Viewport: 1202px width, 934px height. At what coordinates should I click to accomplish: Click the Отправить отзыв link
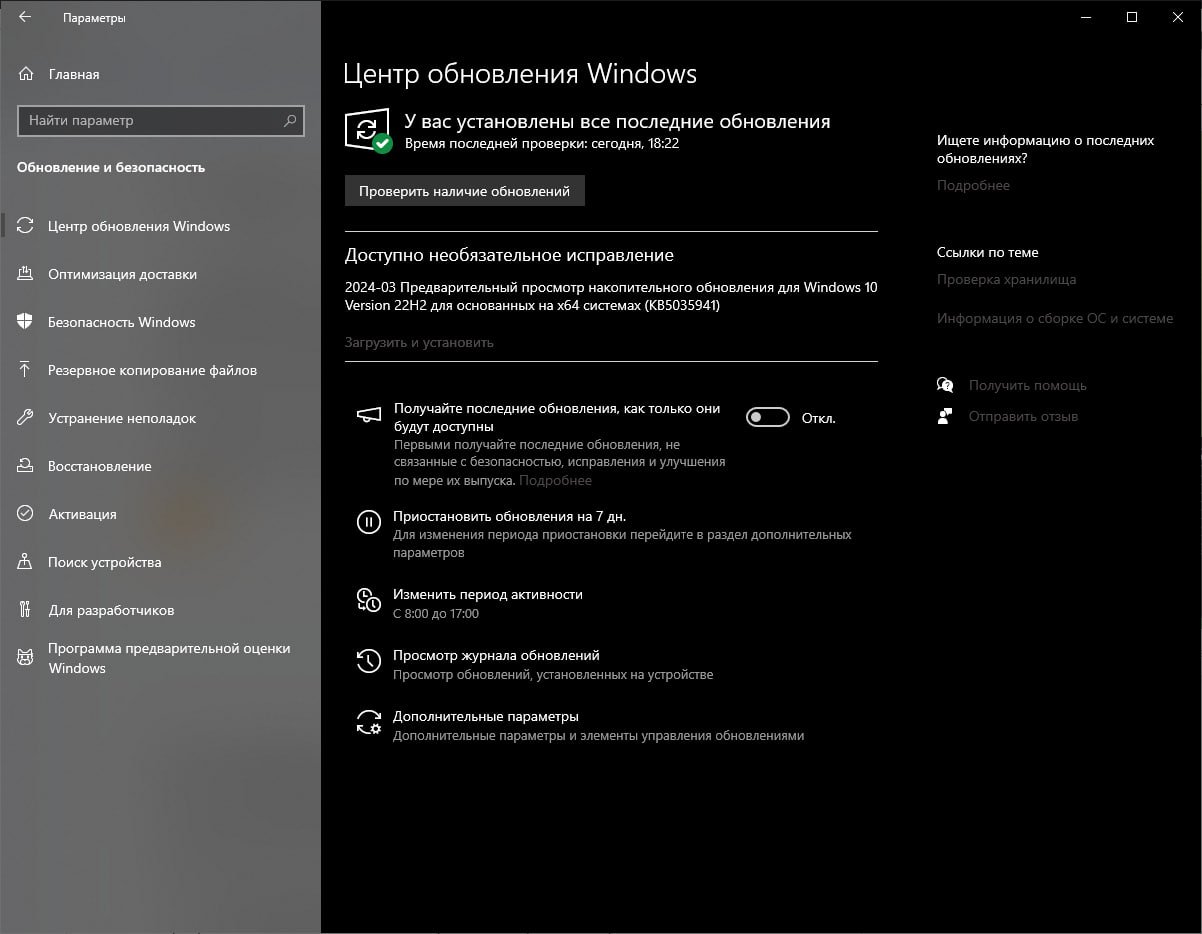pos(1023,416)
